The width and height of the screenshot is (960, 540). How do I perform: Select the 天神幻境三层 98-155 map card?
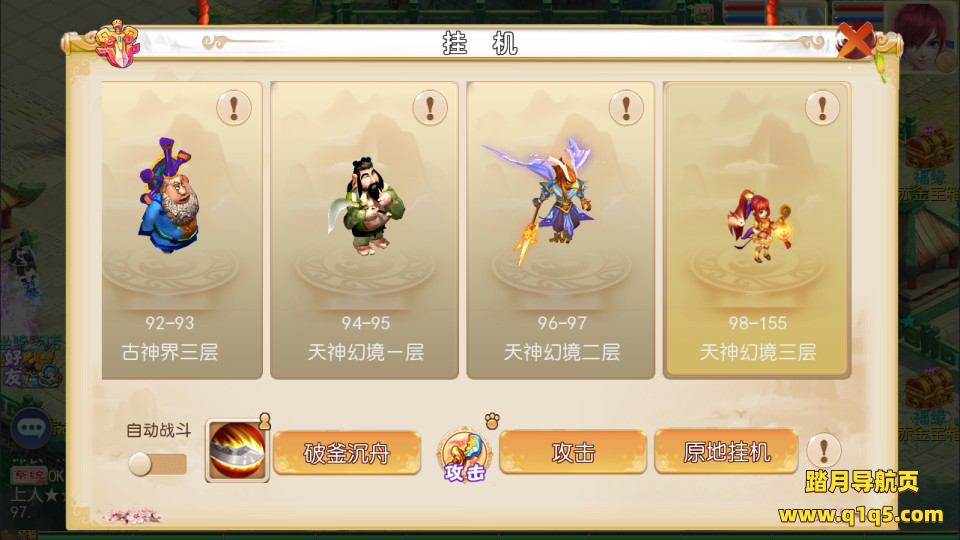pyautogui.click(x=757, y=230)
